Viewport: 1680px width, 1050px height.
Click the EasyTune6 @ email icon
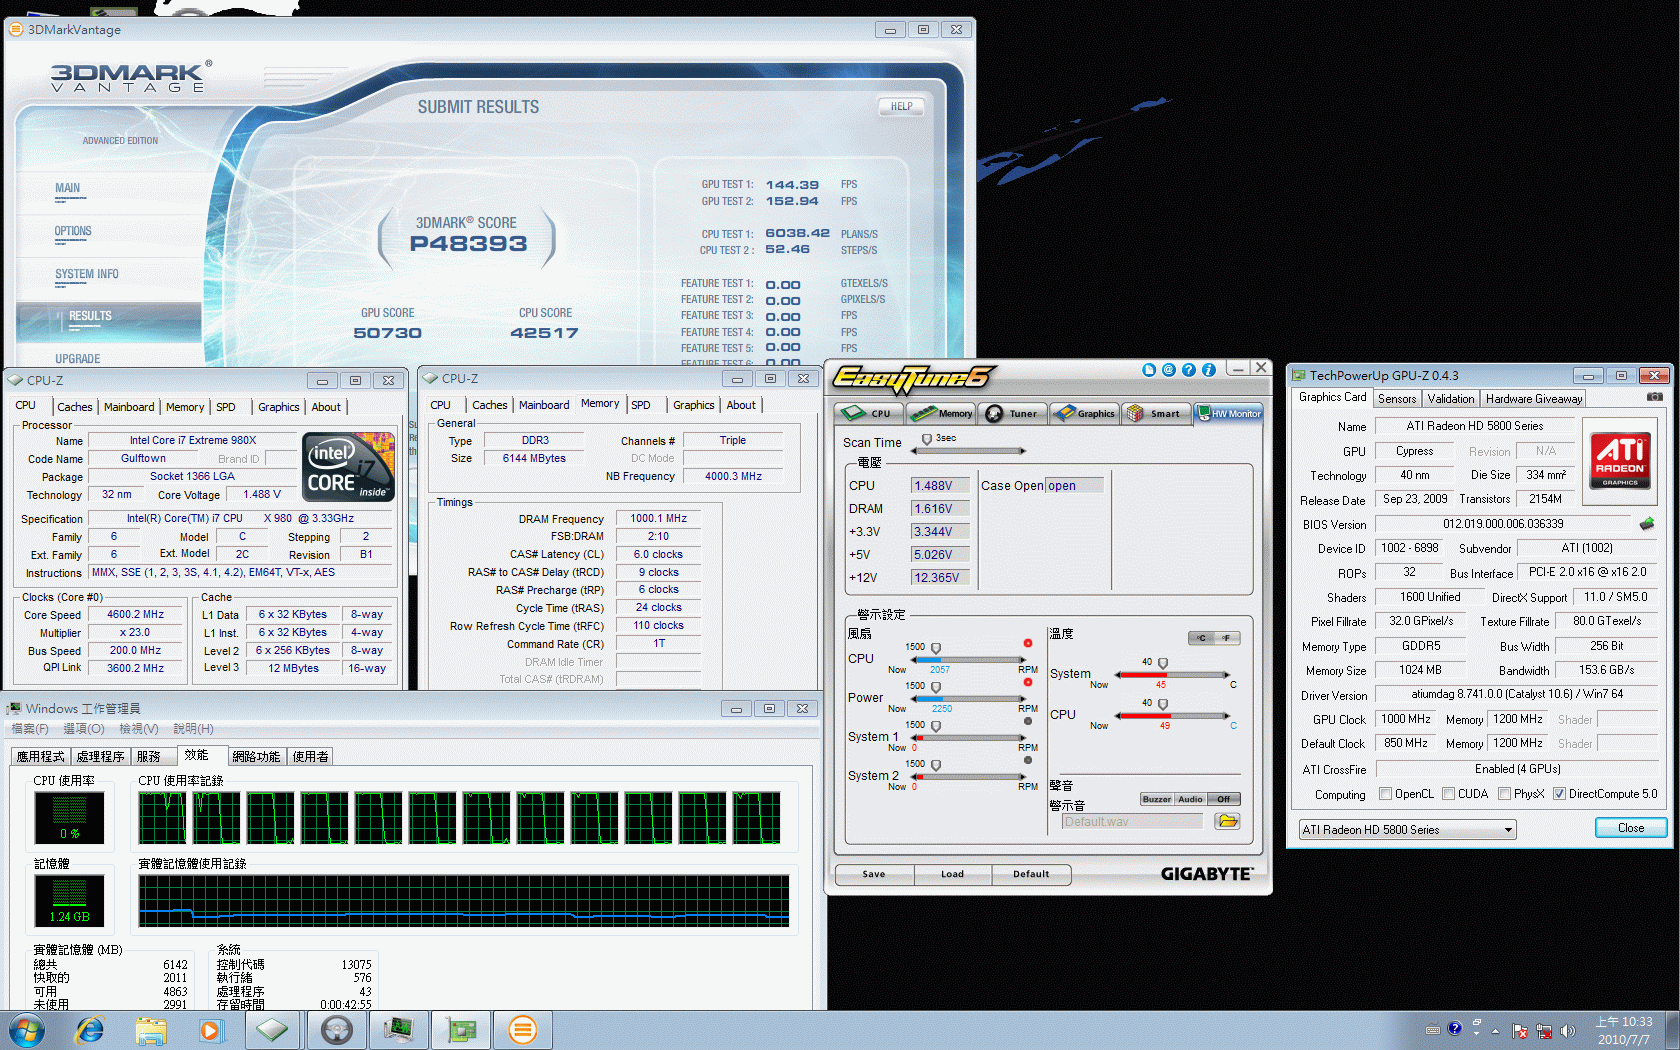coord(1168,370)
